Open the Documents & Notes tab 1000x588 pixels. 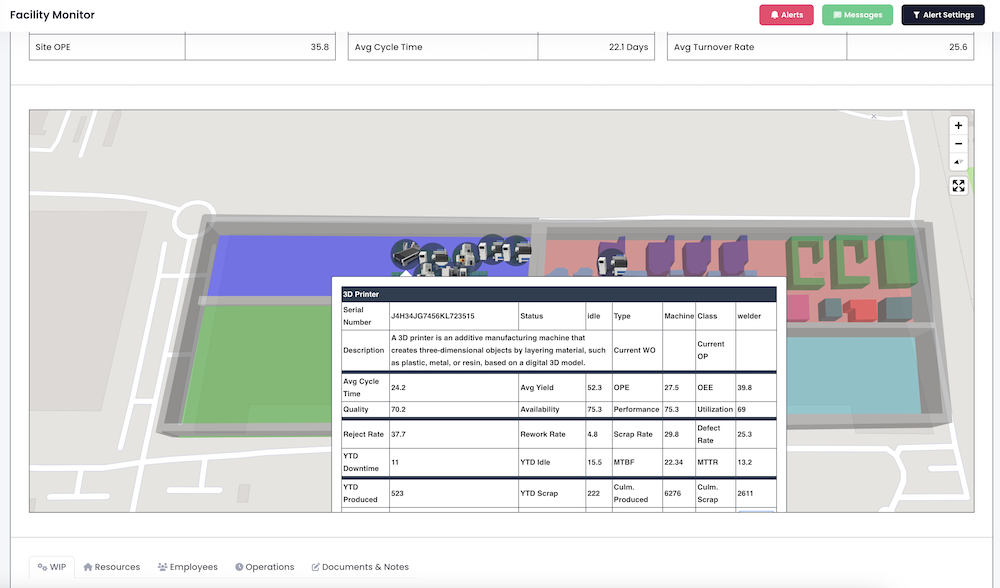[x=365, y=567]
